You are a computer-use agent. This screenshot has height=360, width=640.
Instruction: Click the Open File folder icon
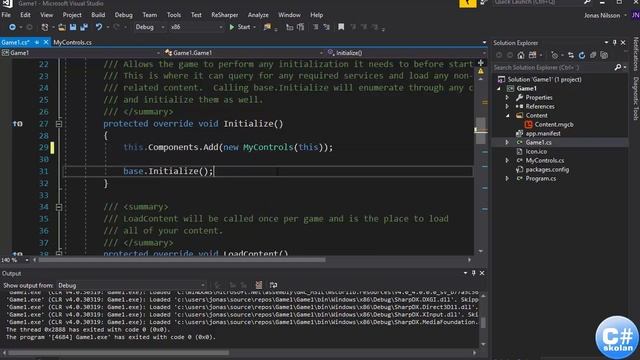tap(62, 27)
